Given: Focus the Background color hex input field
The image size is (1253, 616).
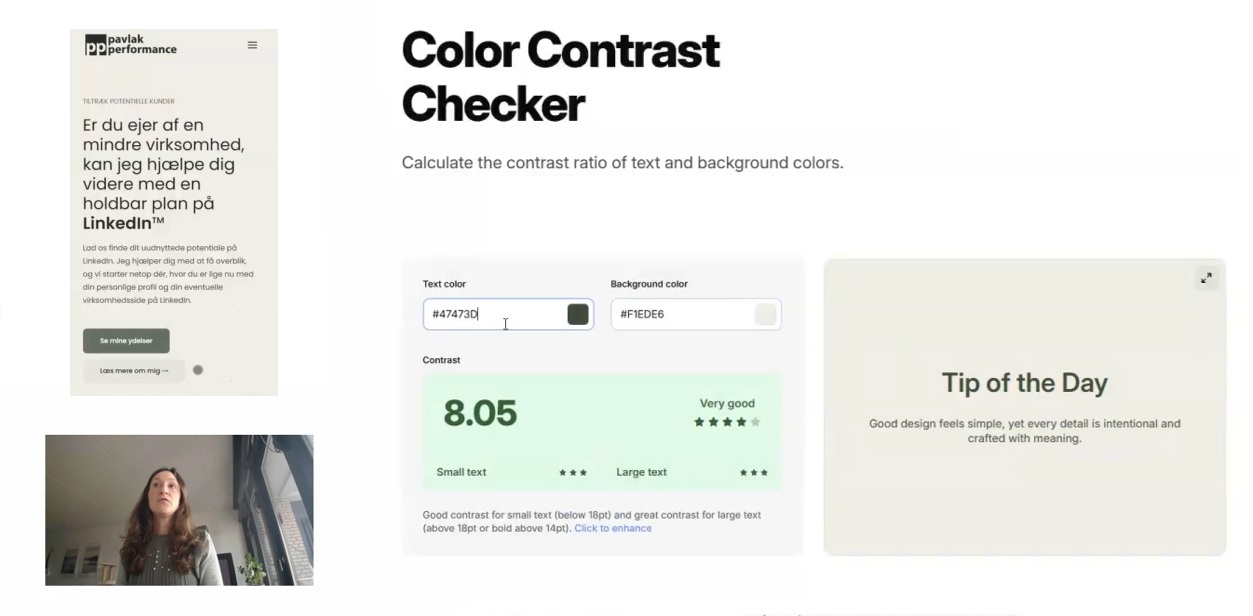Looking at the screenshot, I should tap(680, 314).
